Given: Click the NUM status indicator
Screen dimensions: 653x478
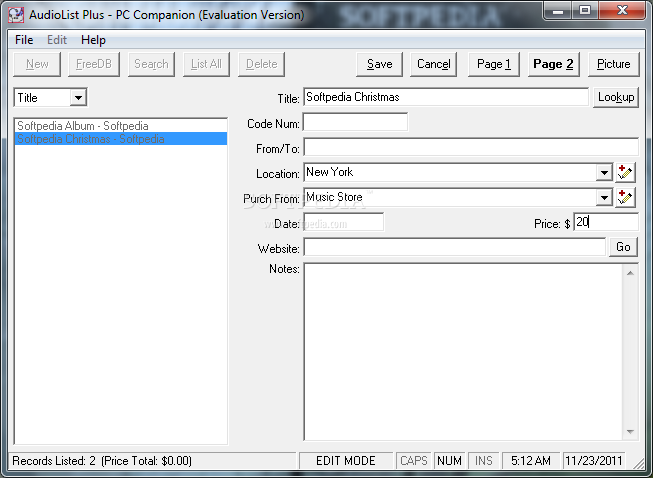Looking at the screenshot, I should pyautogui.click(x=449, y=461).
